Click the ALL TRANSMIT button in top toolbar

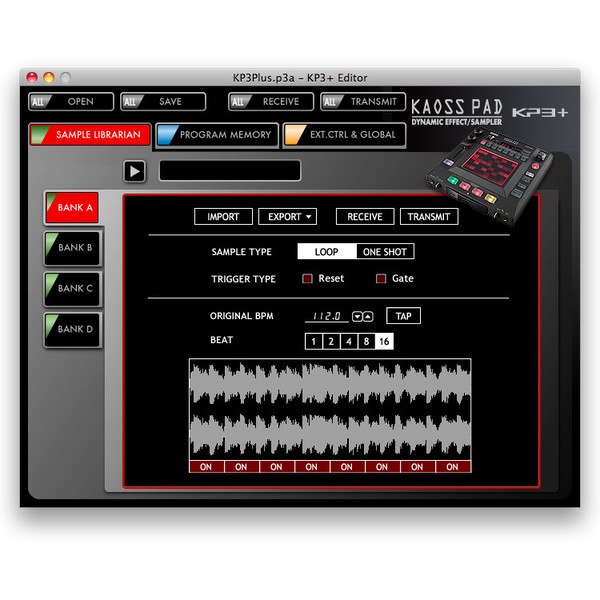click(363, 102)
